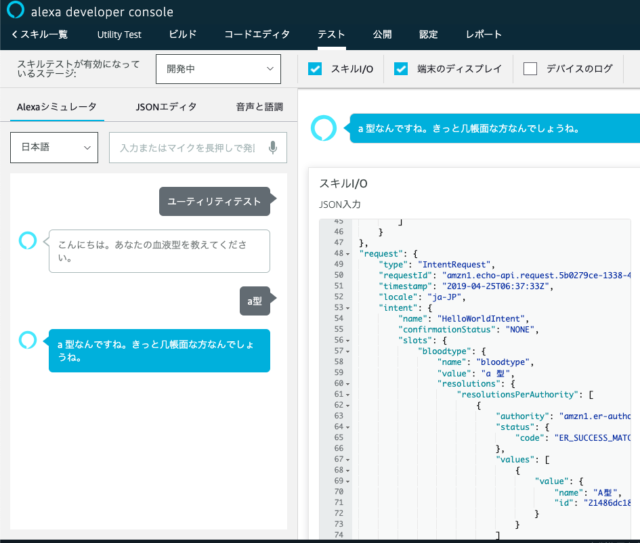Click the Alexa ring logo in header

16,10
